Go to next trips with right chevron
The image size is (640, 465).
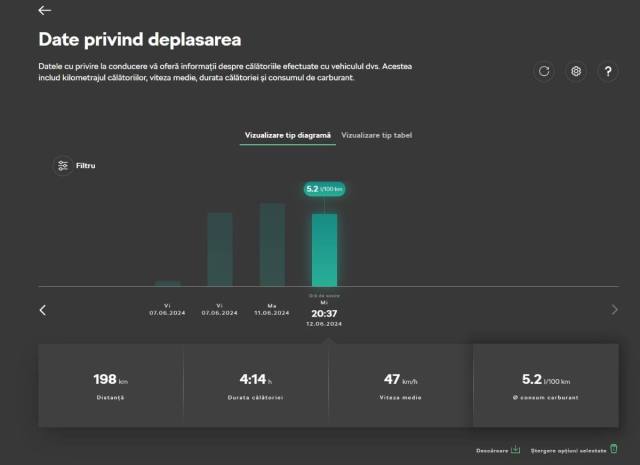click(x=614, y=310)
